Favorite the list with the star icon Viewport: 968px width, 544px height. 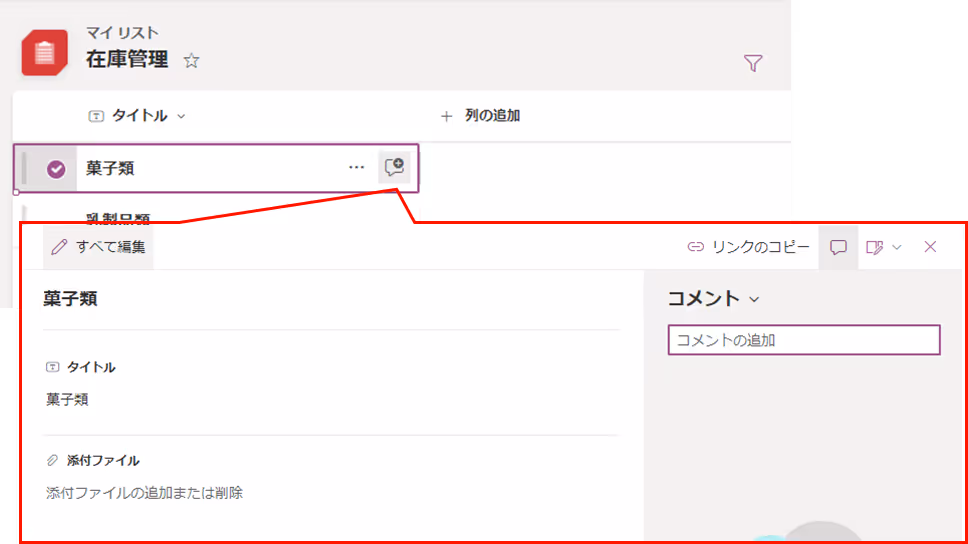pyautogui.click(x=191, y=61)
